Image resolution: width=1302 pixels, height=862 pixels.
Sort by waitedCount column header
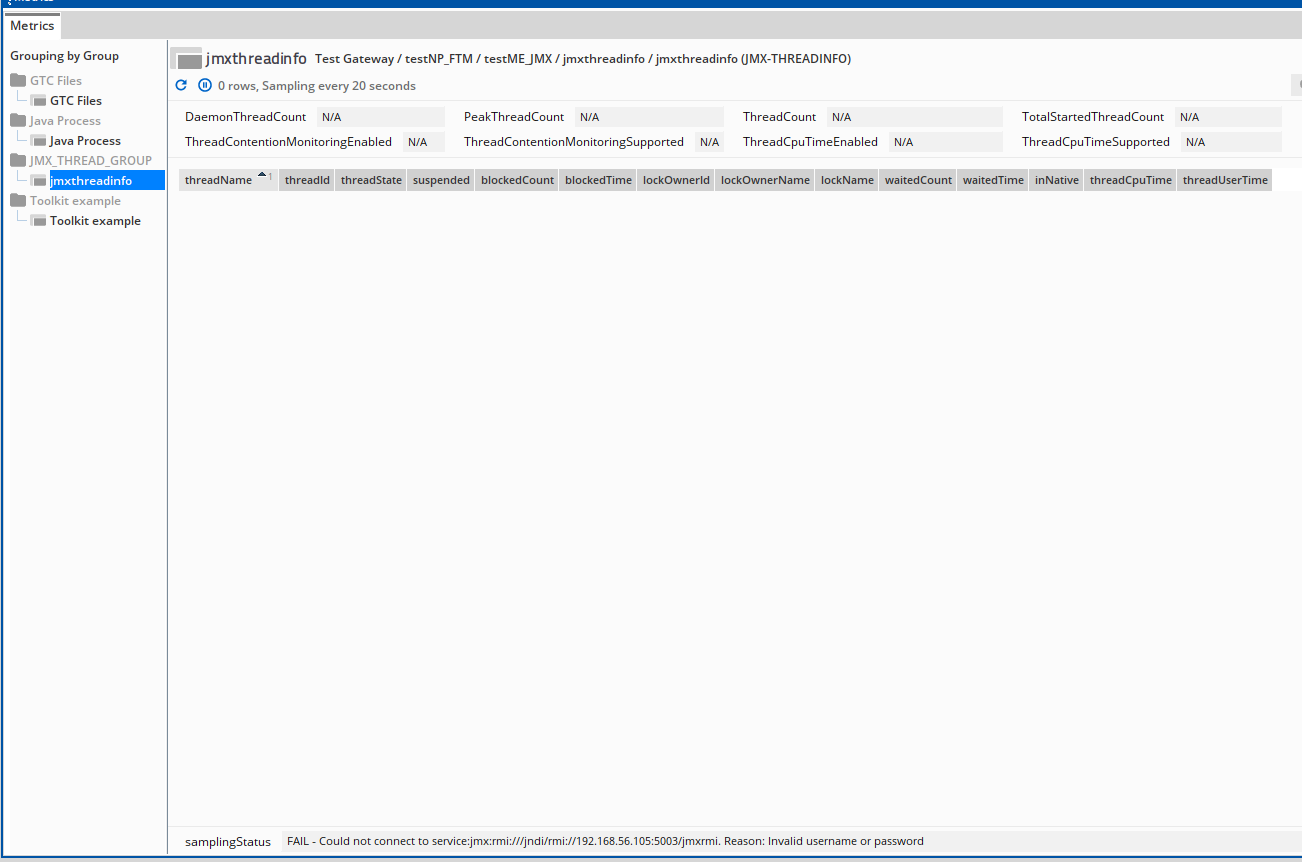click(x=918, y=180)
